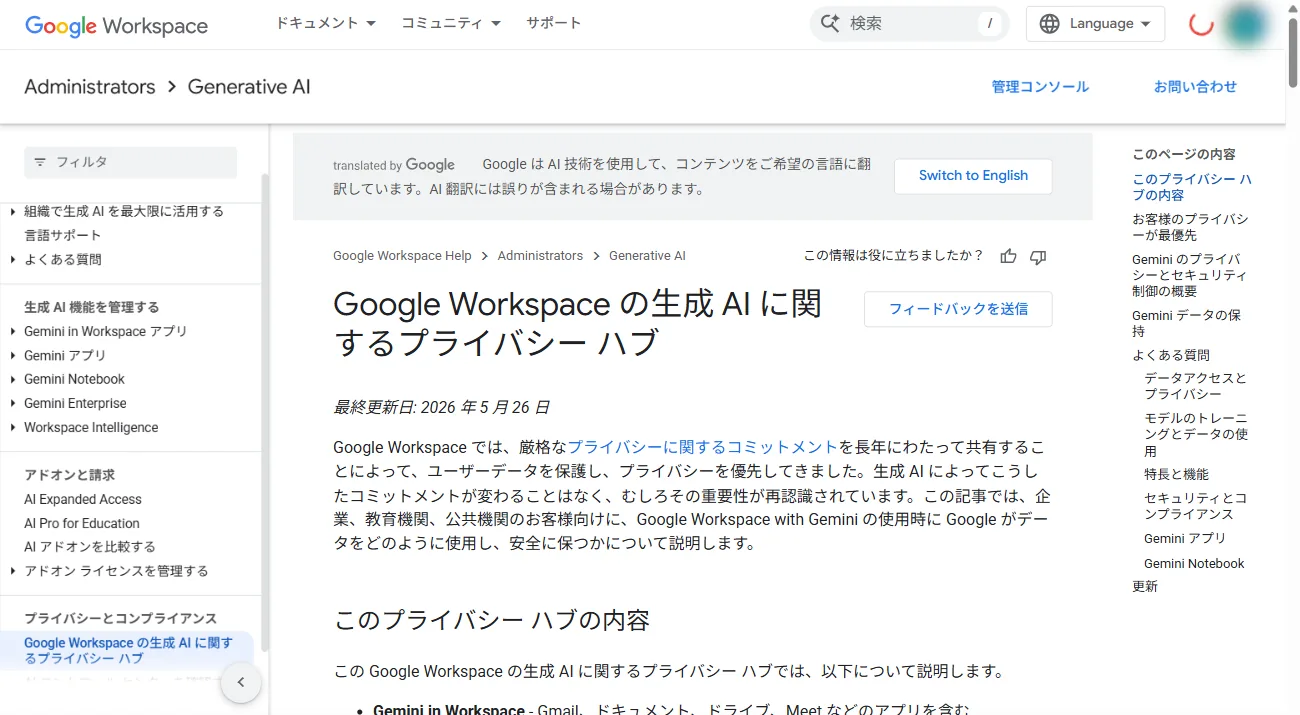Screen dimensions: 1300x715
Task: Jump to Gemini のプライバシーとセキュリティ制御の概要
Action: click(1189, 275)
